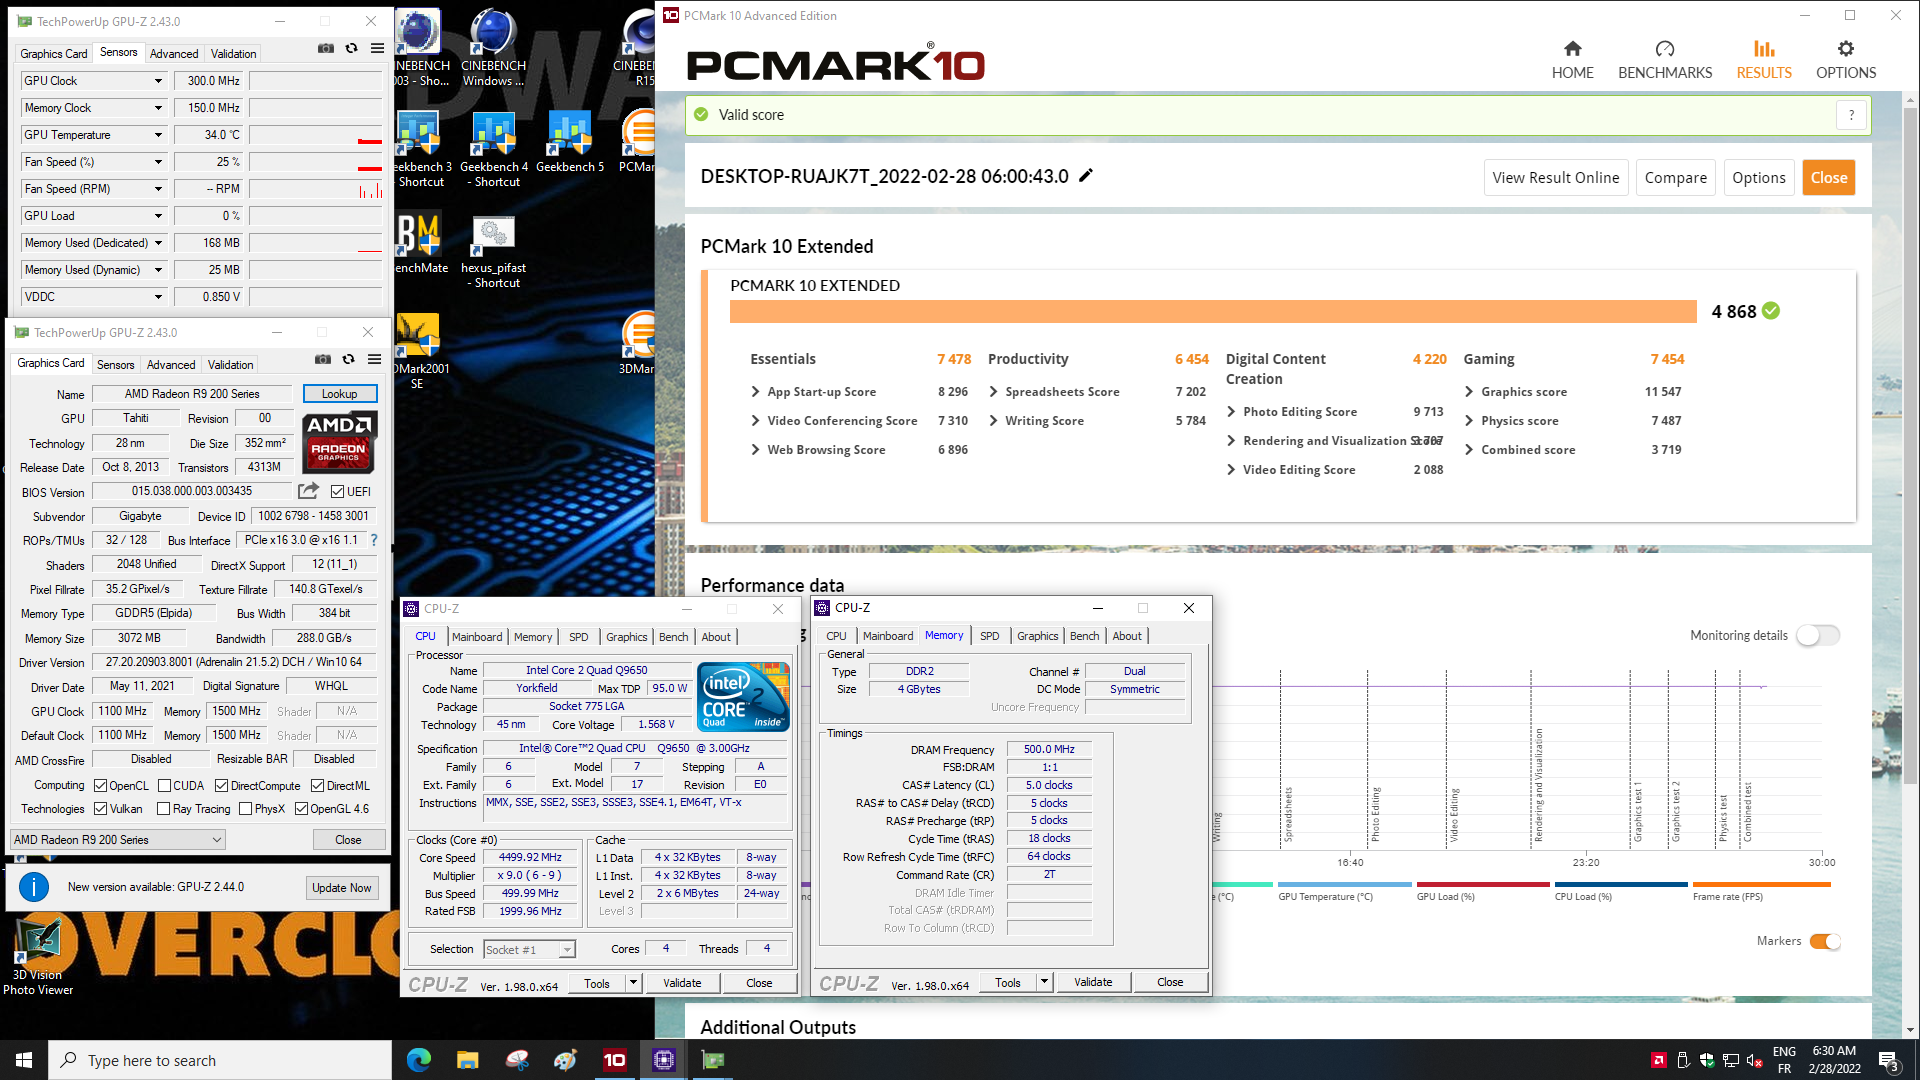Screen dimensions: 1920x1080
Task: Toggle Vulkan checkbox
Action: coord(100,808)
